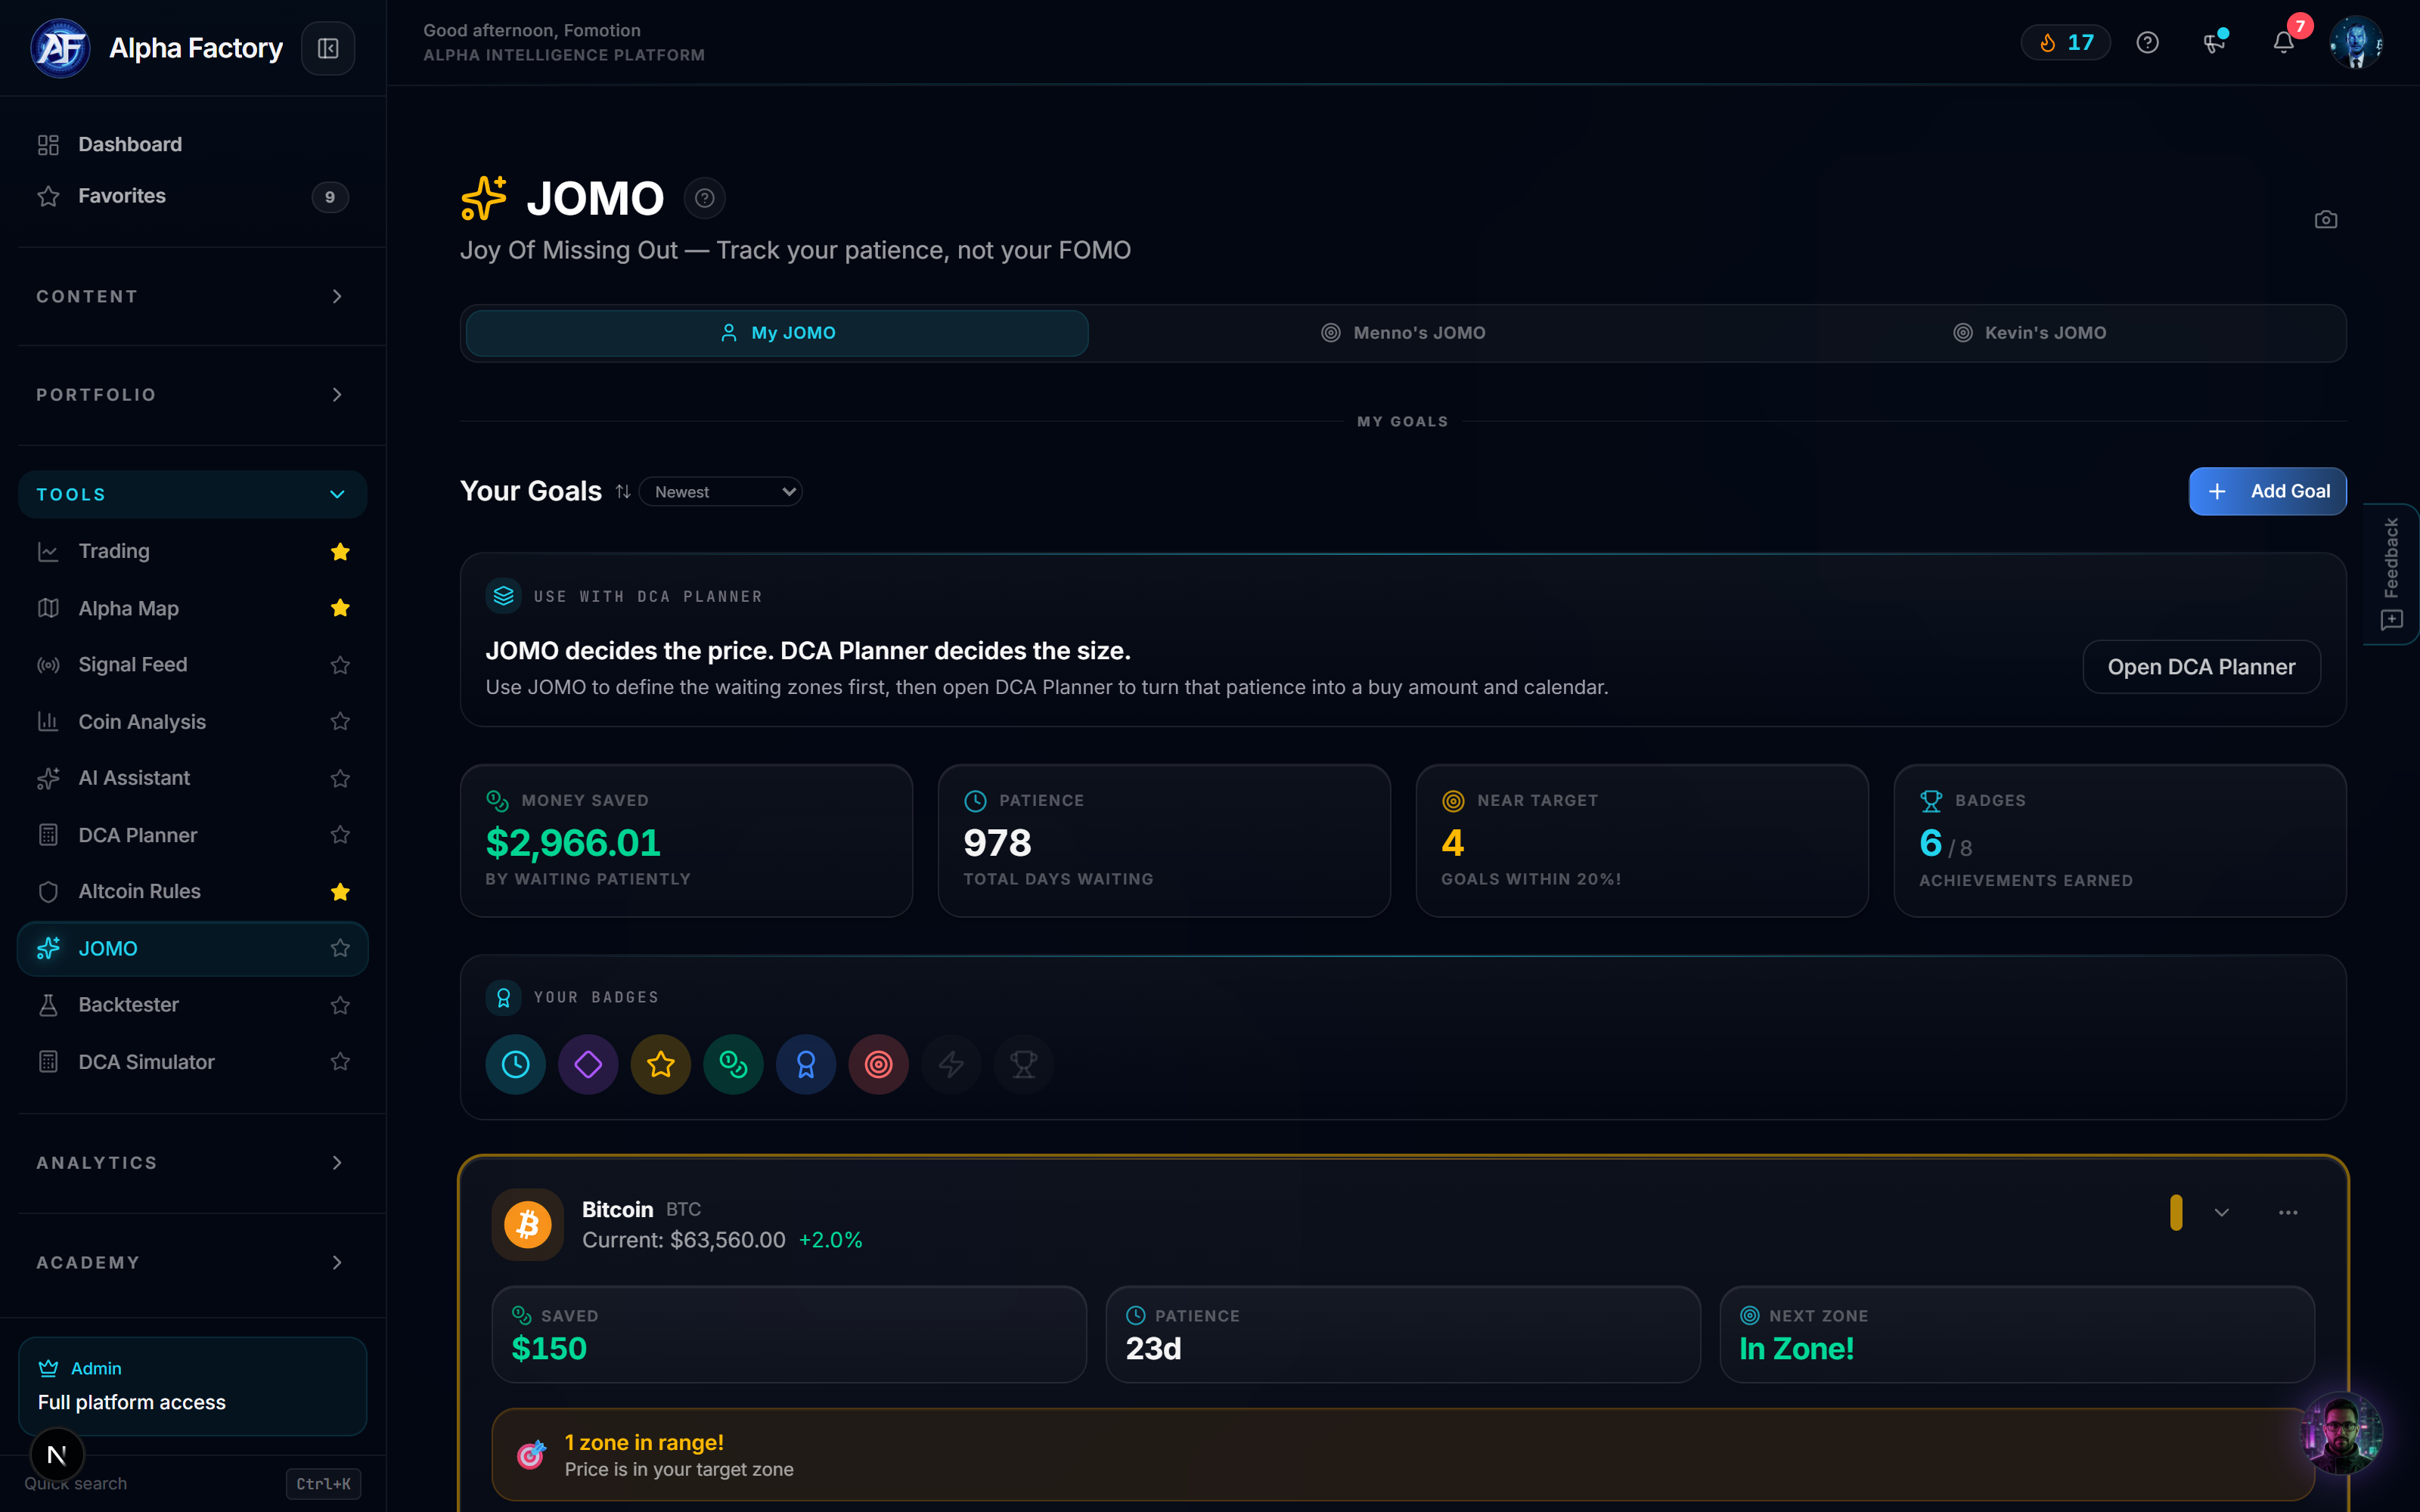Open the user profile avatar

point(2355,42)
